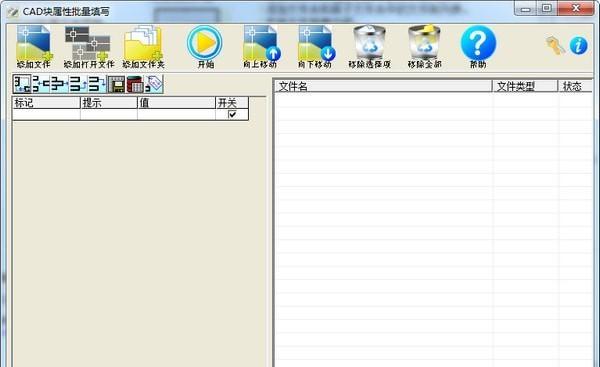This screenshot has width=600, height=367.
Task: Click the third small toolbar icon with merge brackets
Action: 59,84
